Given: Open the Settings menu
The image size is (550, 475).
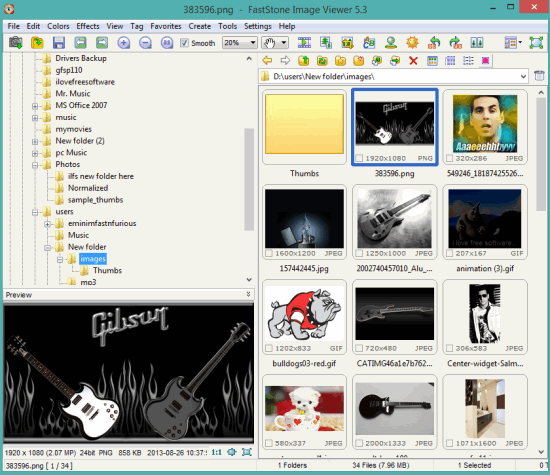Looking at the screenshot, I should [258, 26].
